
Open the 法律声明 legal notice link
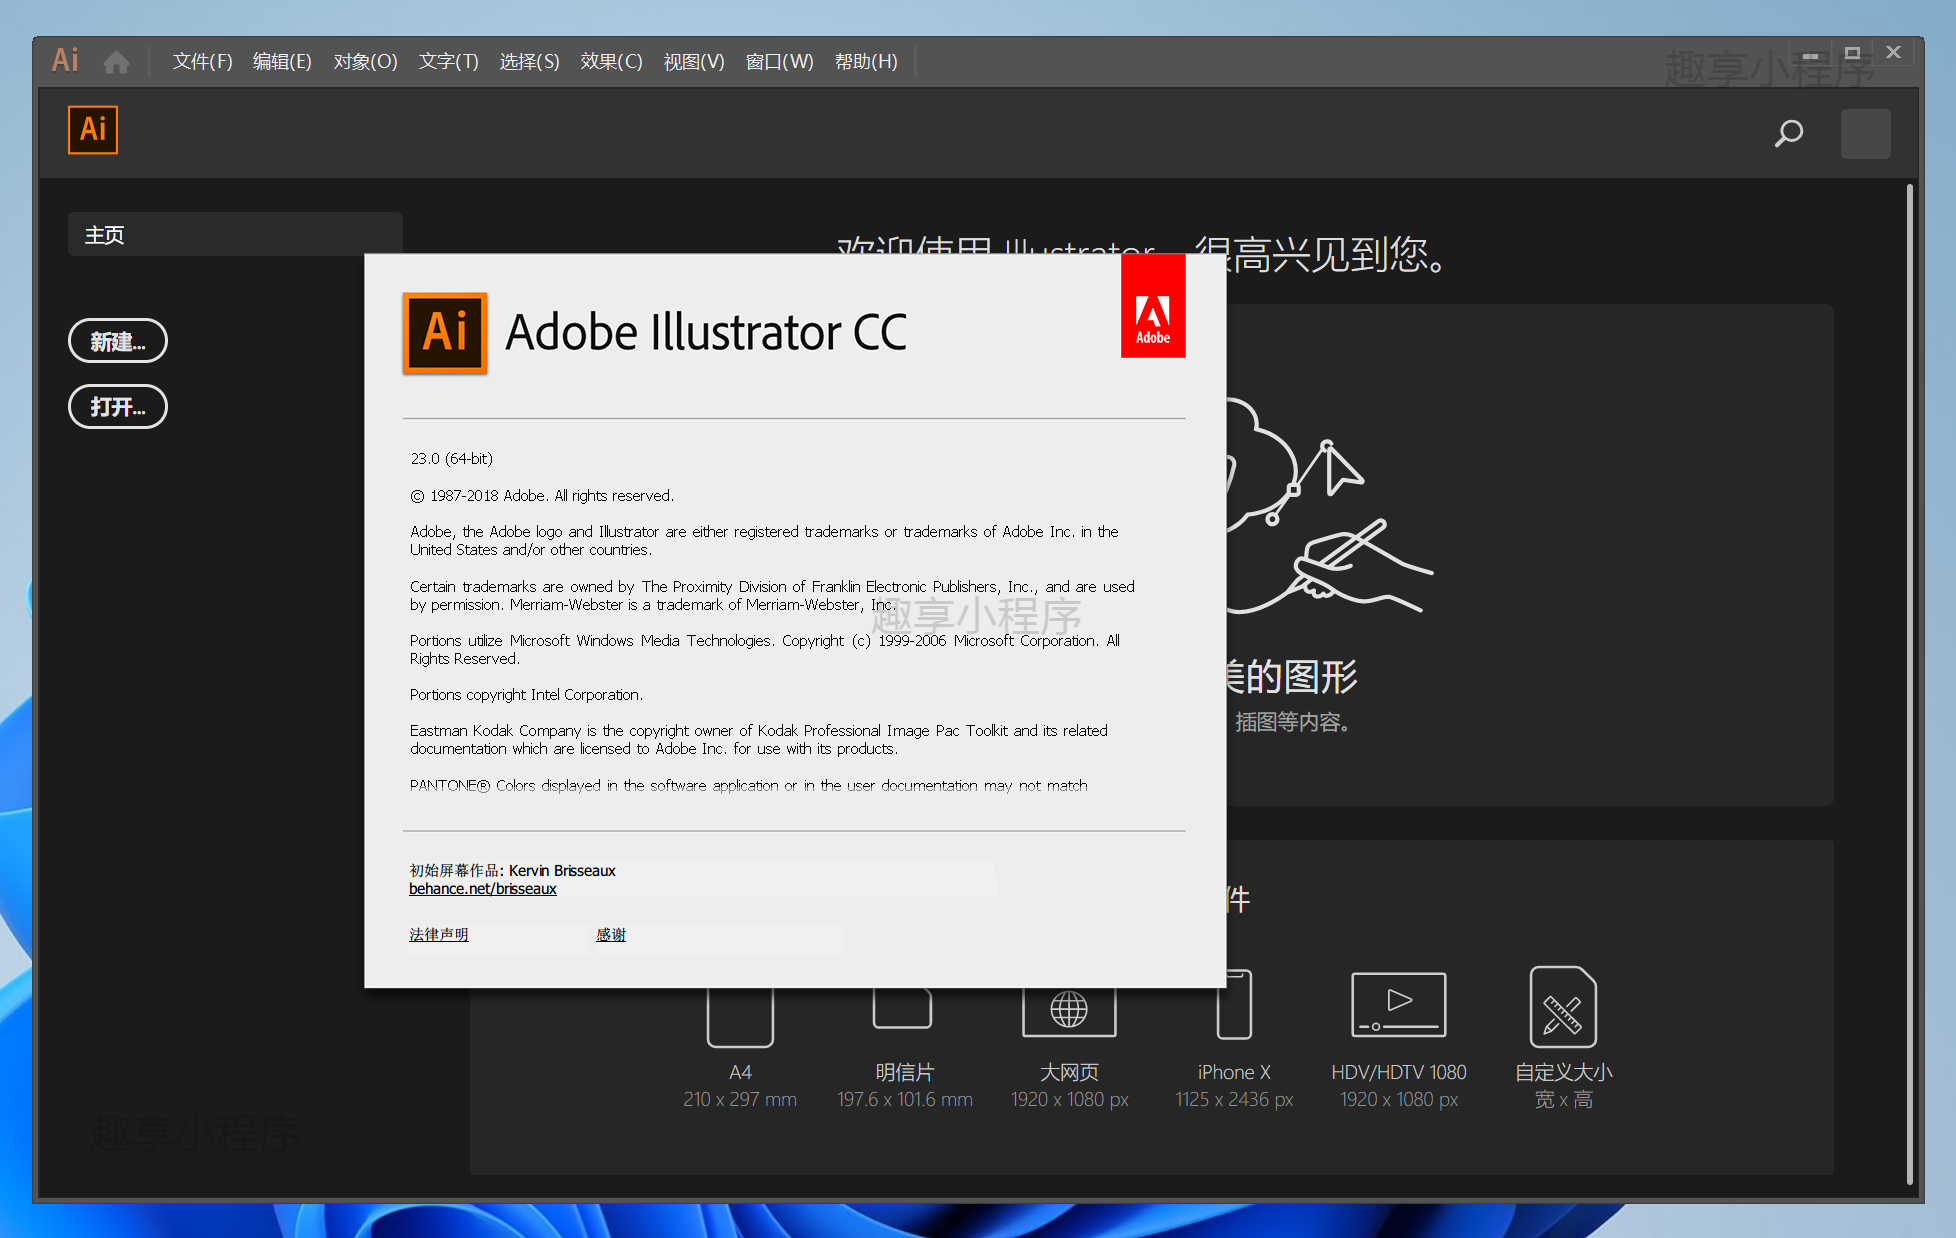click(438, 934)
